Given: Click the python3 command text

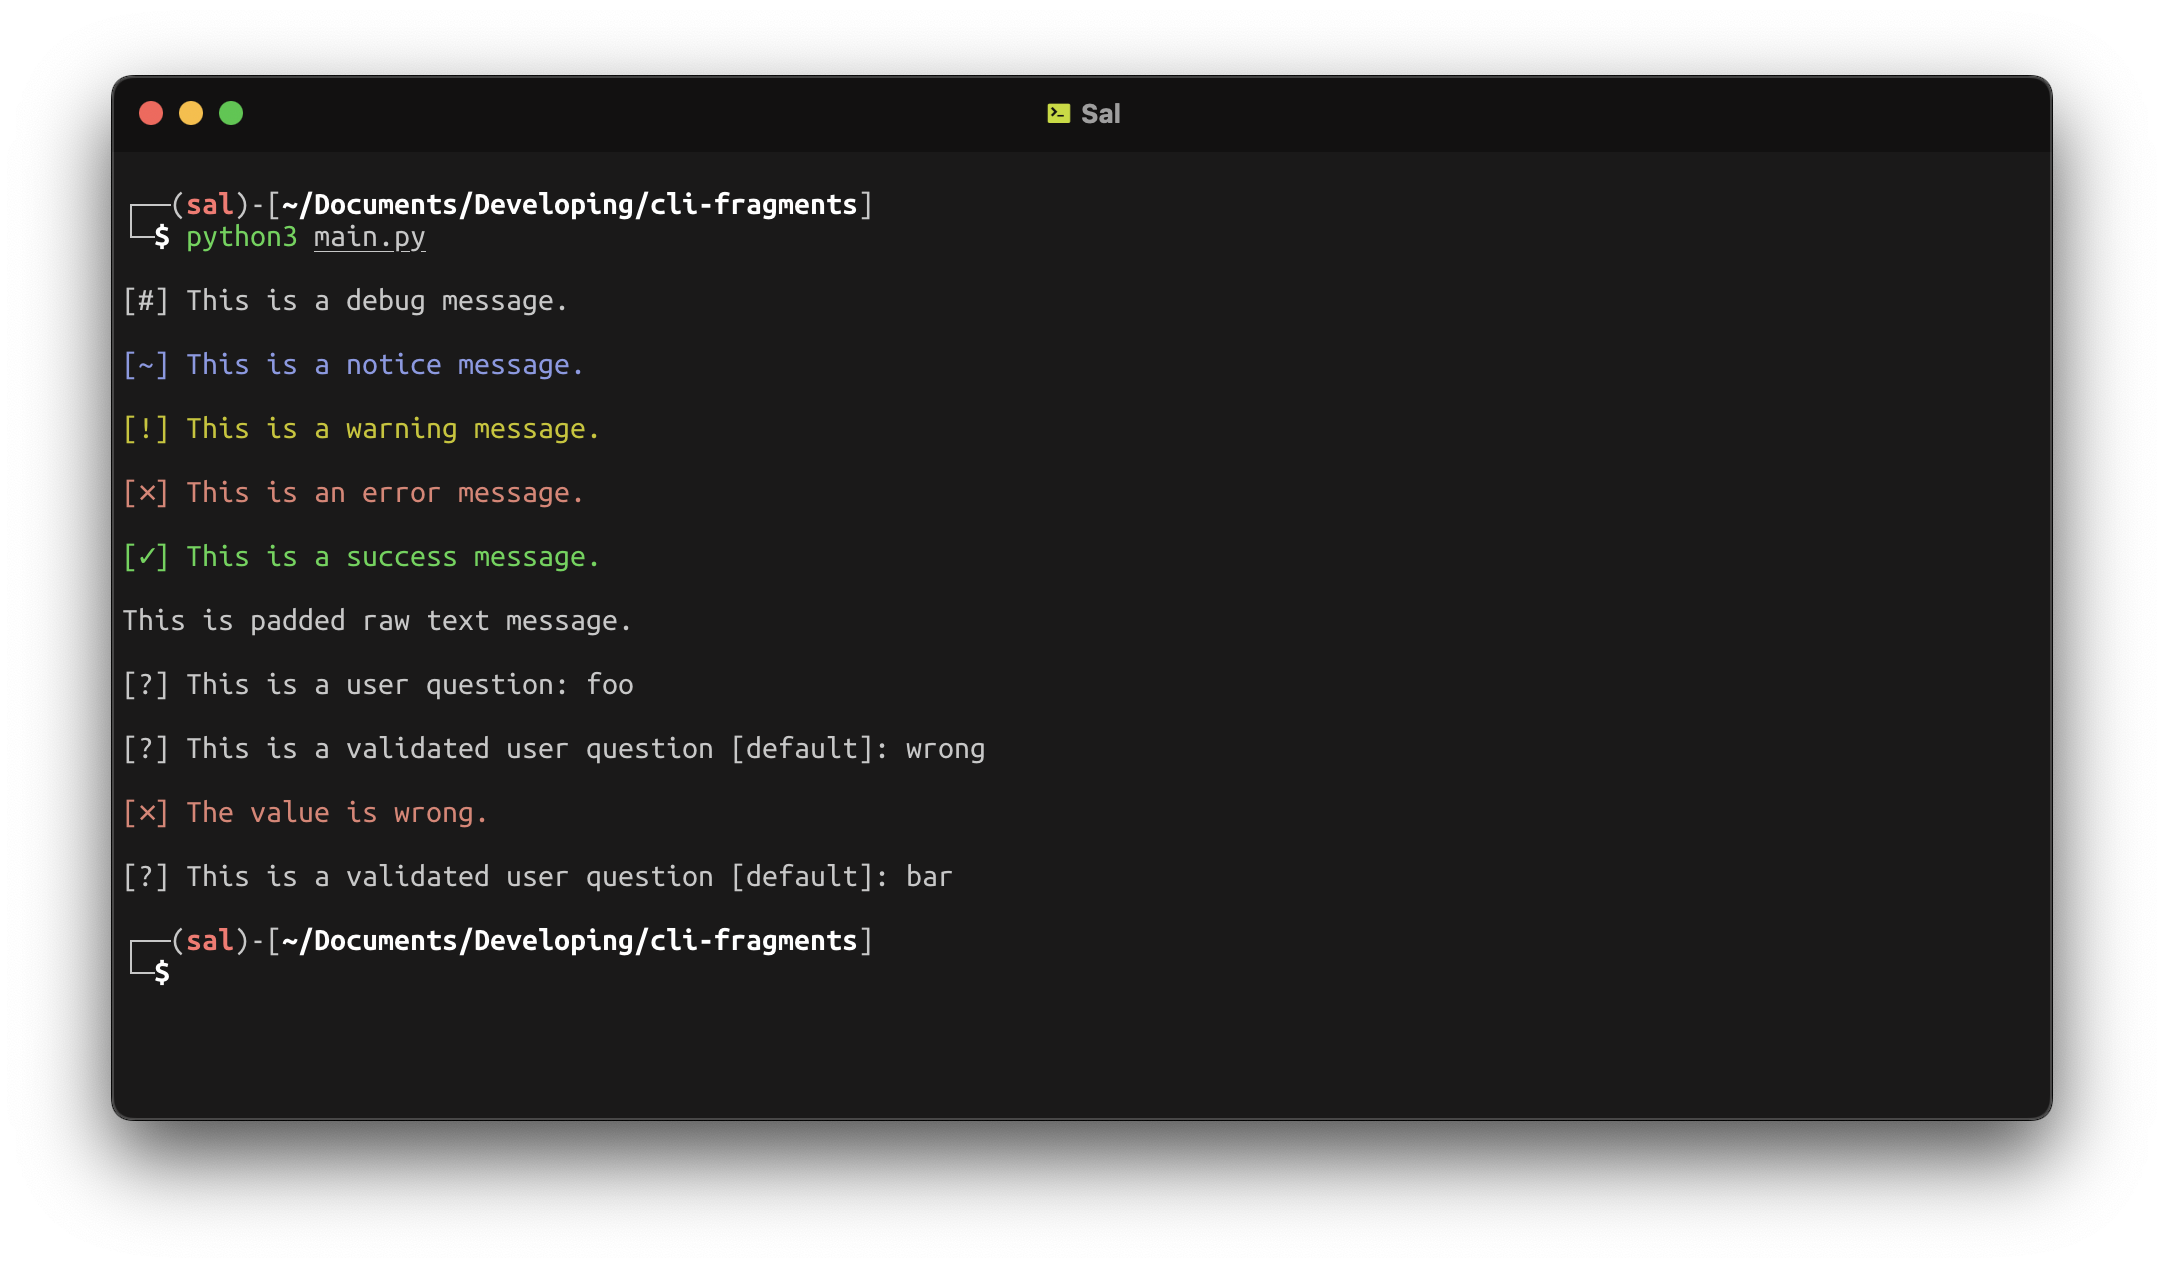Looking at the screenshot, I should click(241, 237).
